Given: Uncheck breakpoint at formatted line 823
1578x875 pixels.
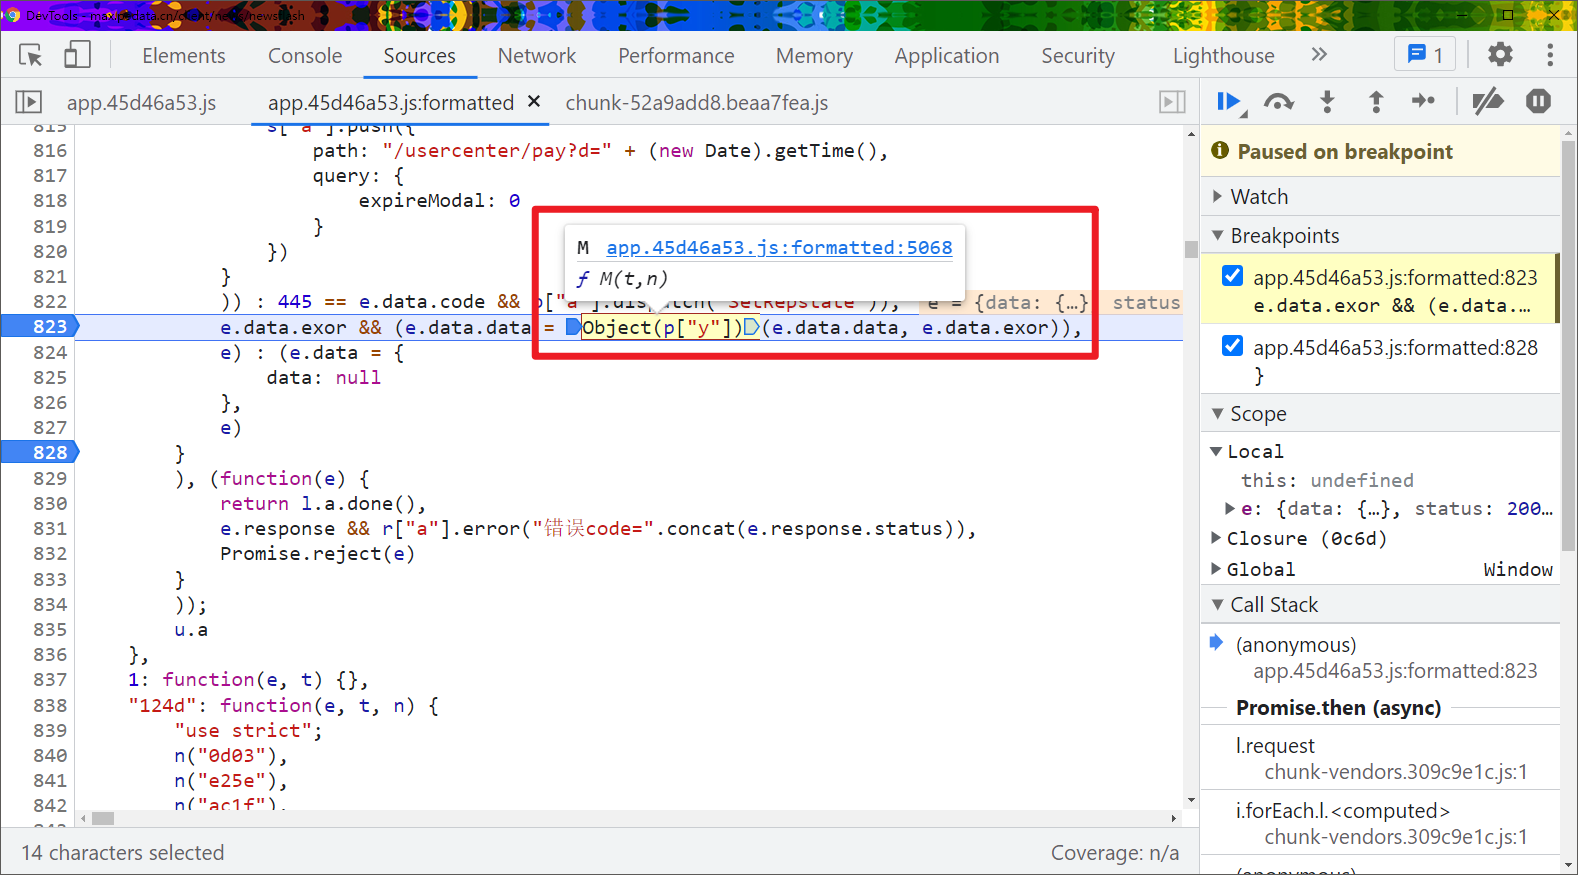Looking at the screenshot, I should 1233,277.
